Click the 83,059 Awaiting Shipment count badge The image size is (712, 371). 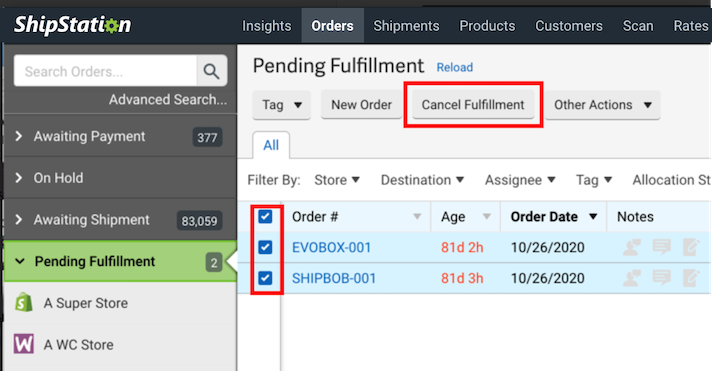point(199,221)
